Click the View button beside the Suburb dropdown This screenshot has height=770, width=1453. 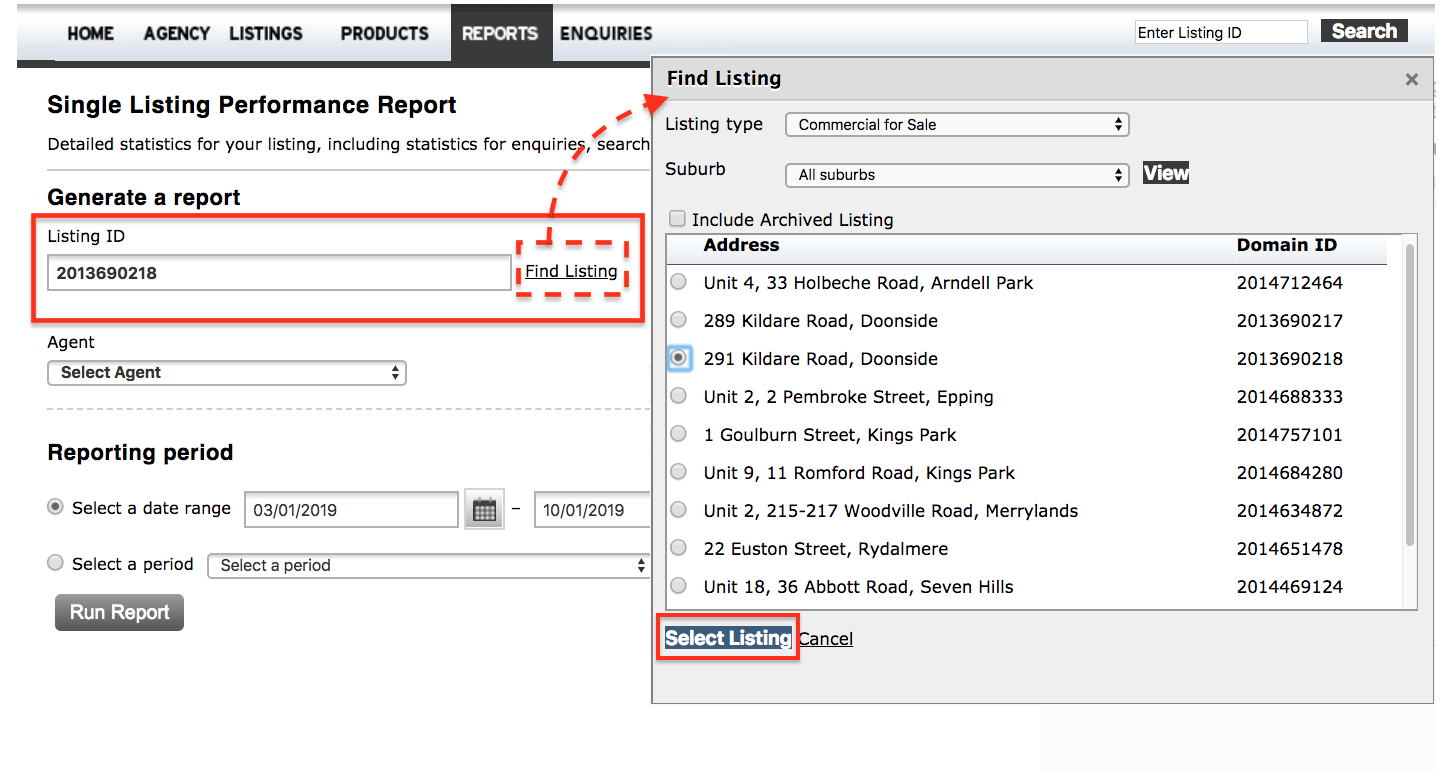pyautogui.click(x=1165, y=172)
